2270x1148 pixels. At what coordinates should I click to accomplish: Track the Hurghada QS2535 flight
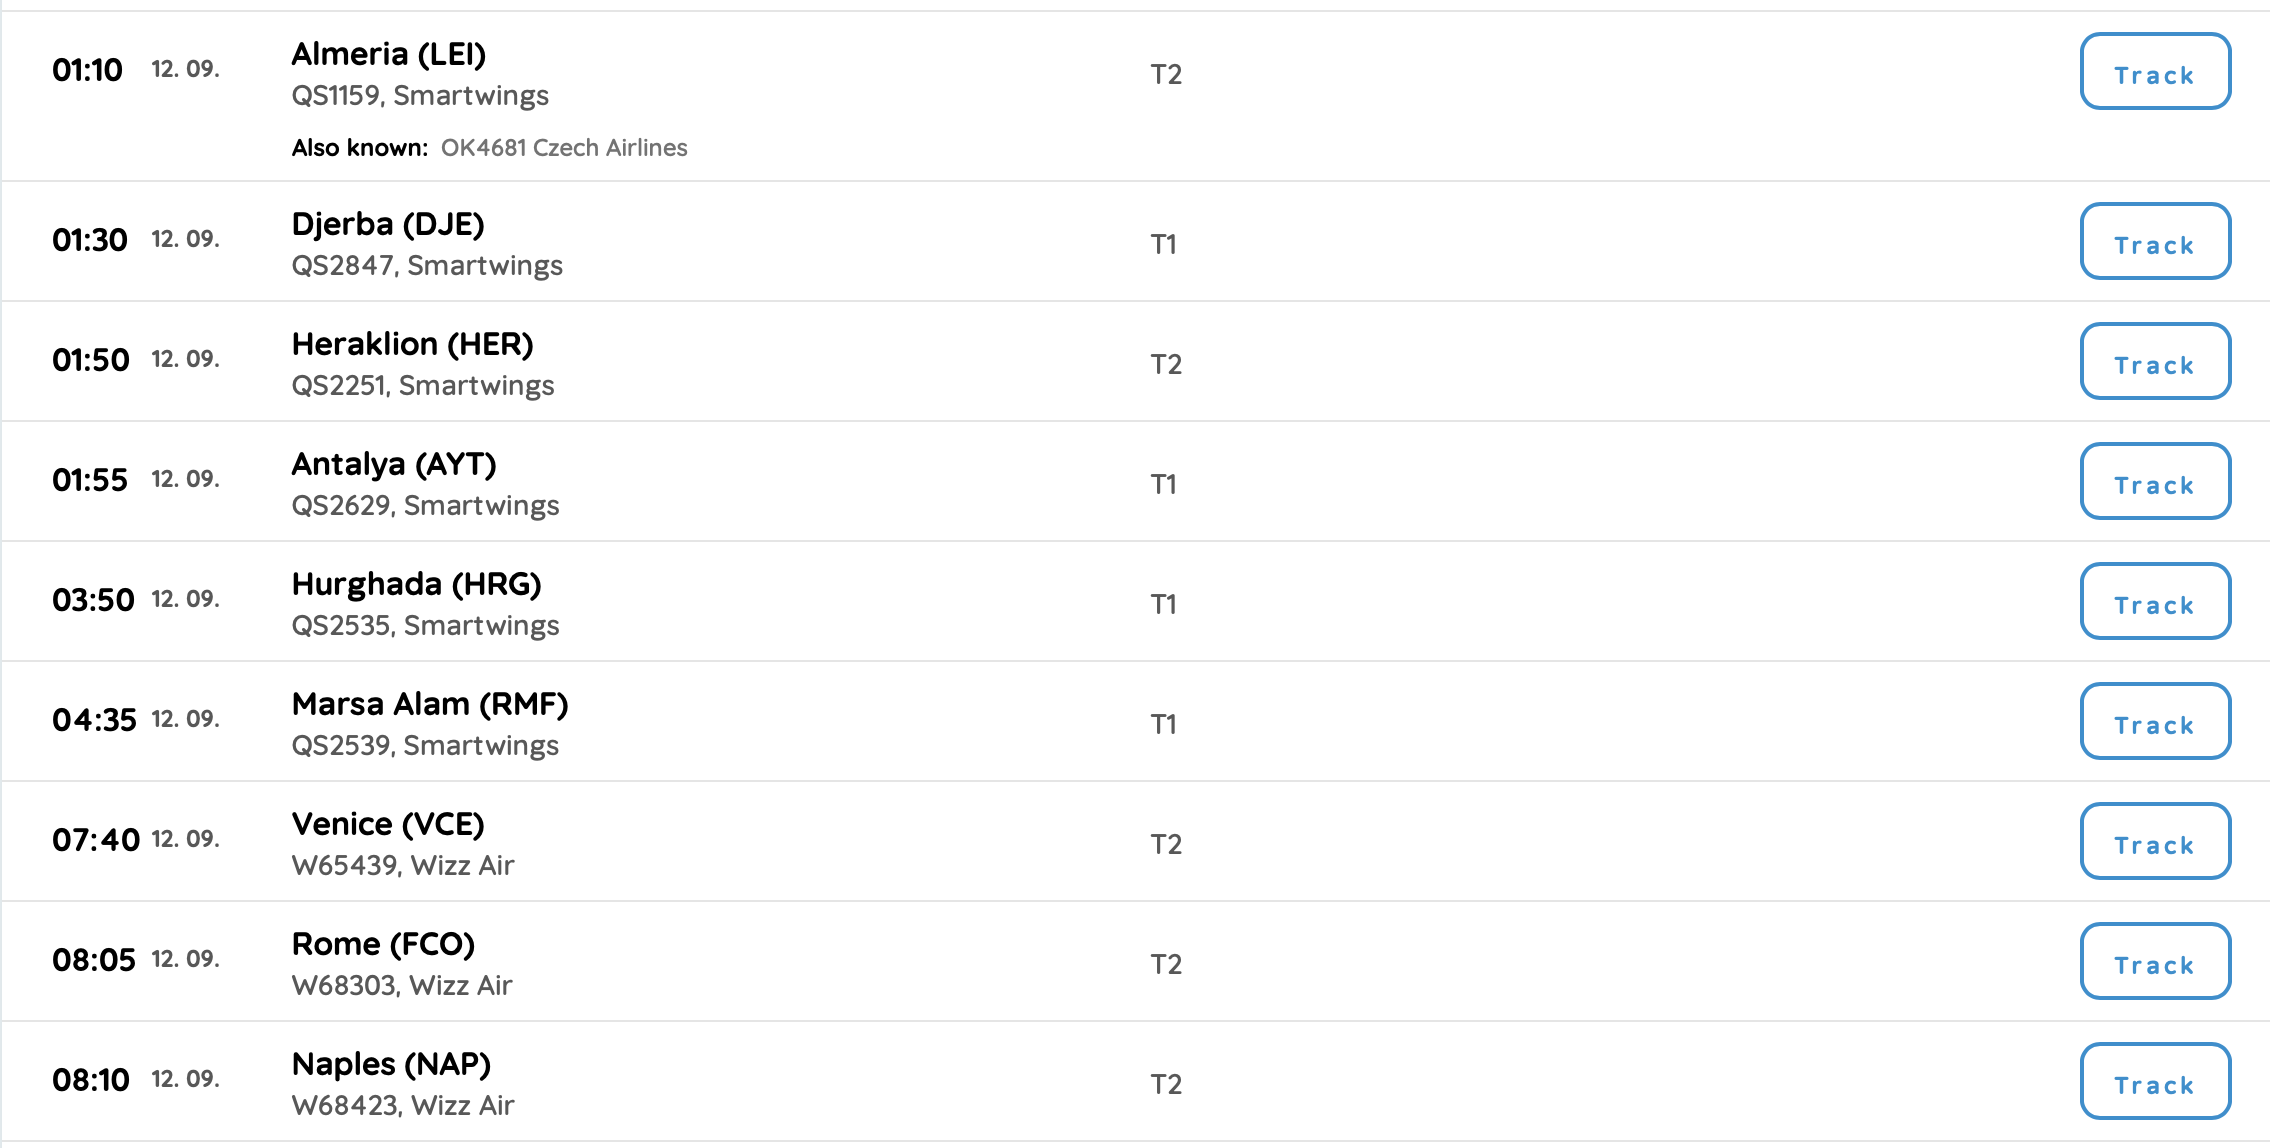click(x=2155, y=602)
